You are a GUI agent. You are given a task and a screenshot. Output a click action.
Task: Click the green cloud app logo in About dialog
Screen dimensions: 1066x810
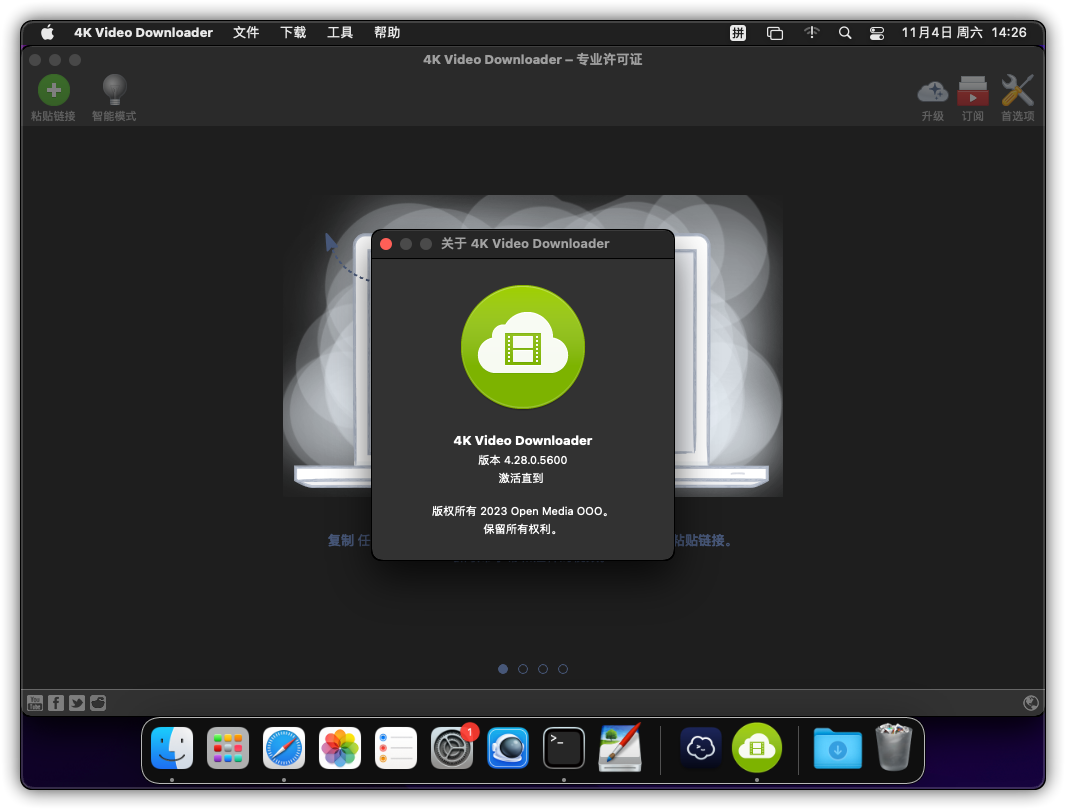pos(523,347)
